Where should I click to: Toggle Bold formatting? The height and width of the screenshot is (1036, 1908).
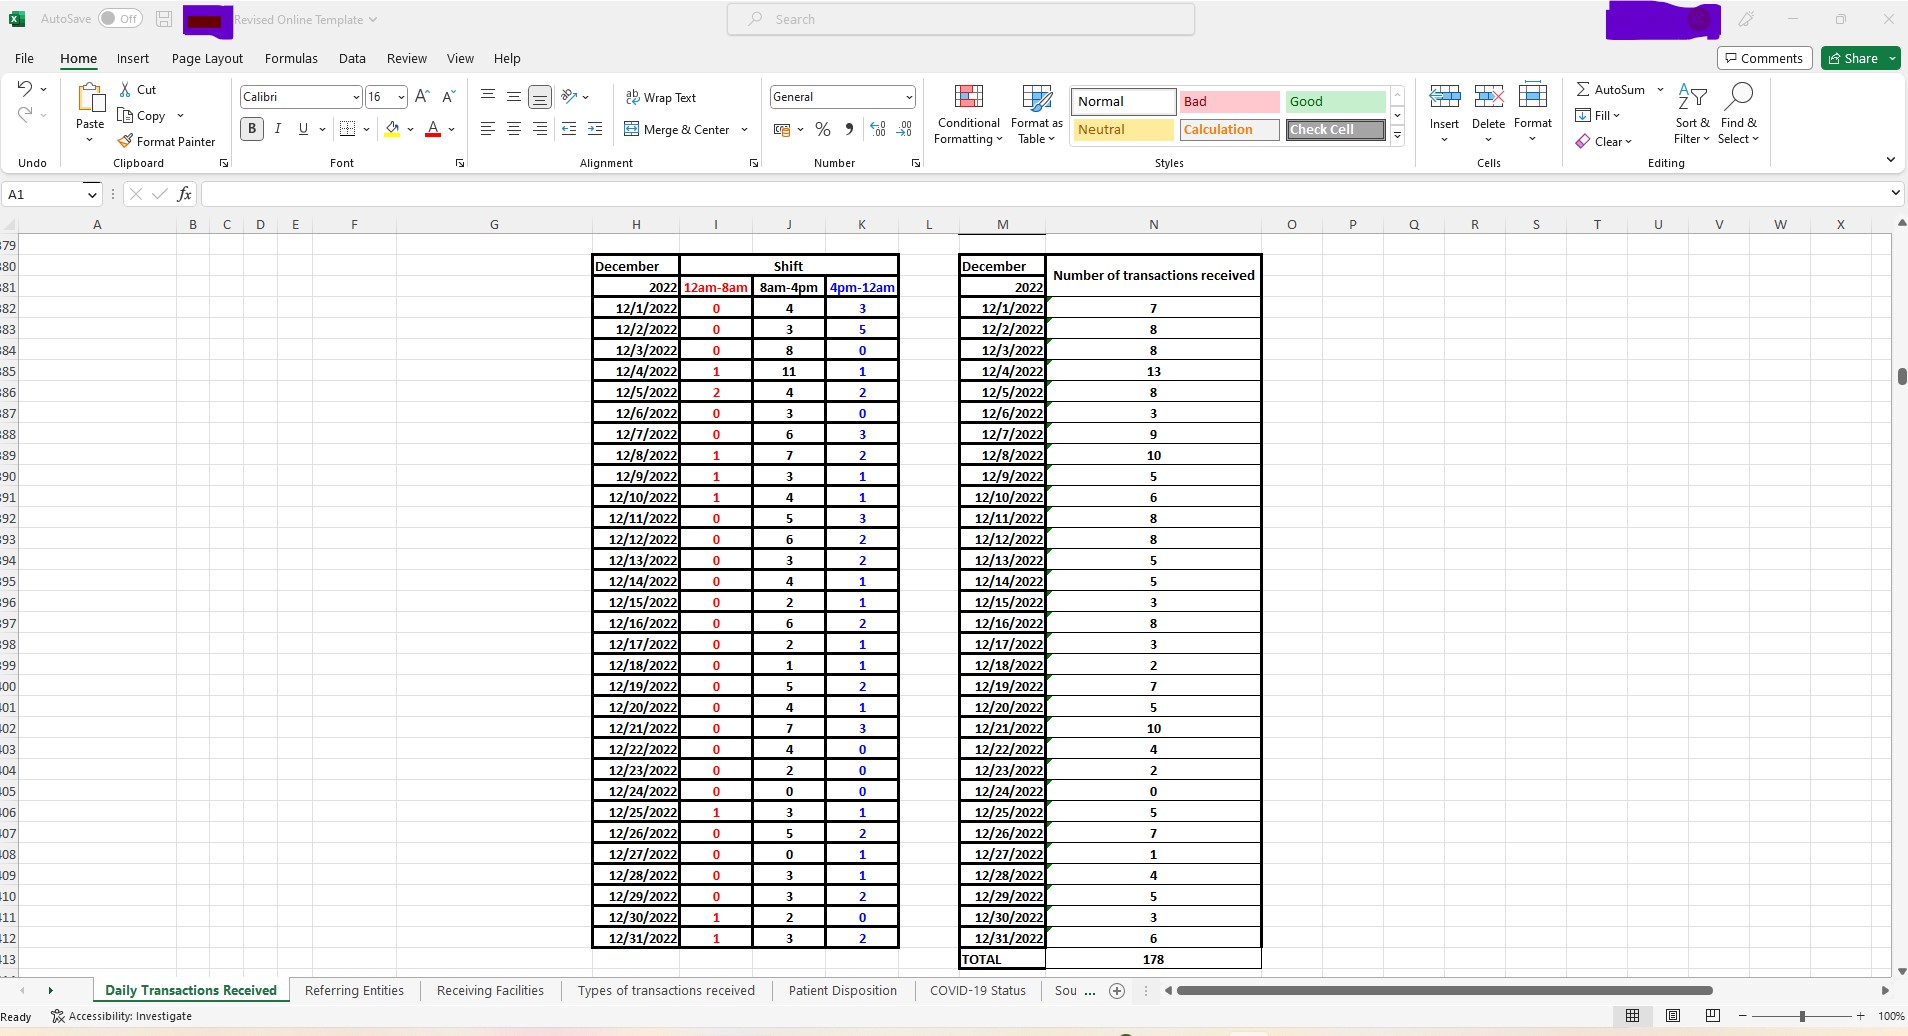[x=252, y=129]
